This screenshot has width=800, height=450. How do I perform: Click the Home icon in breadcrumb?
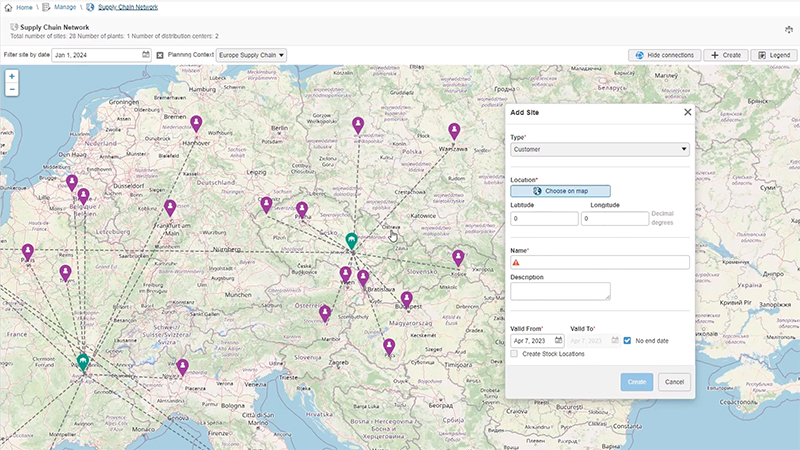coord(8,7)
